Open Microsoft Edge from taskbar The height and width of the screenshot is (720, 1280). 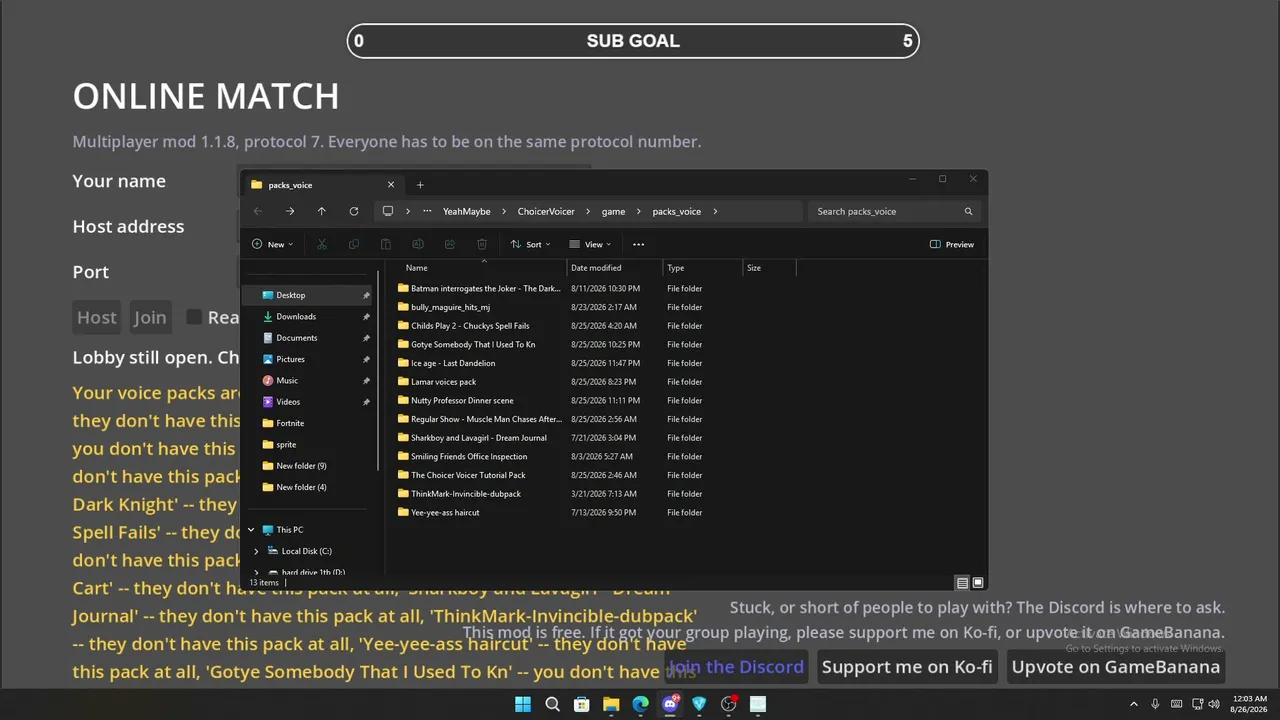(640, 704)
